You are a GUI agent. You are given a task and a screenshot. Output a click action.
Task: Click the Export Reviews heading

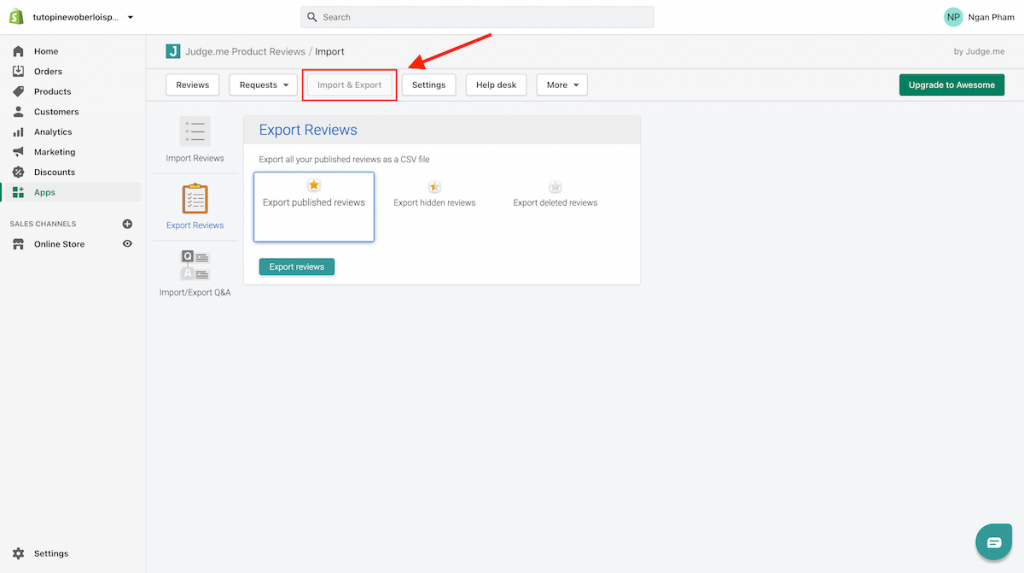(308, 130)
